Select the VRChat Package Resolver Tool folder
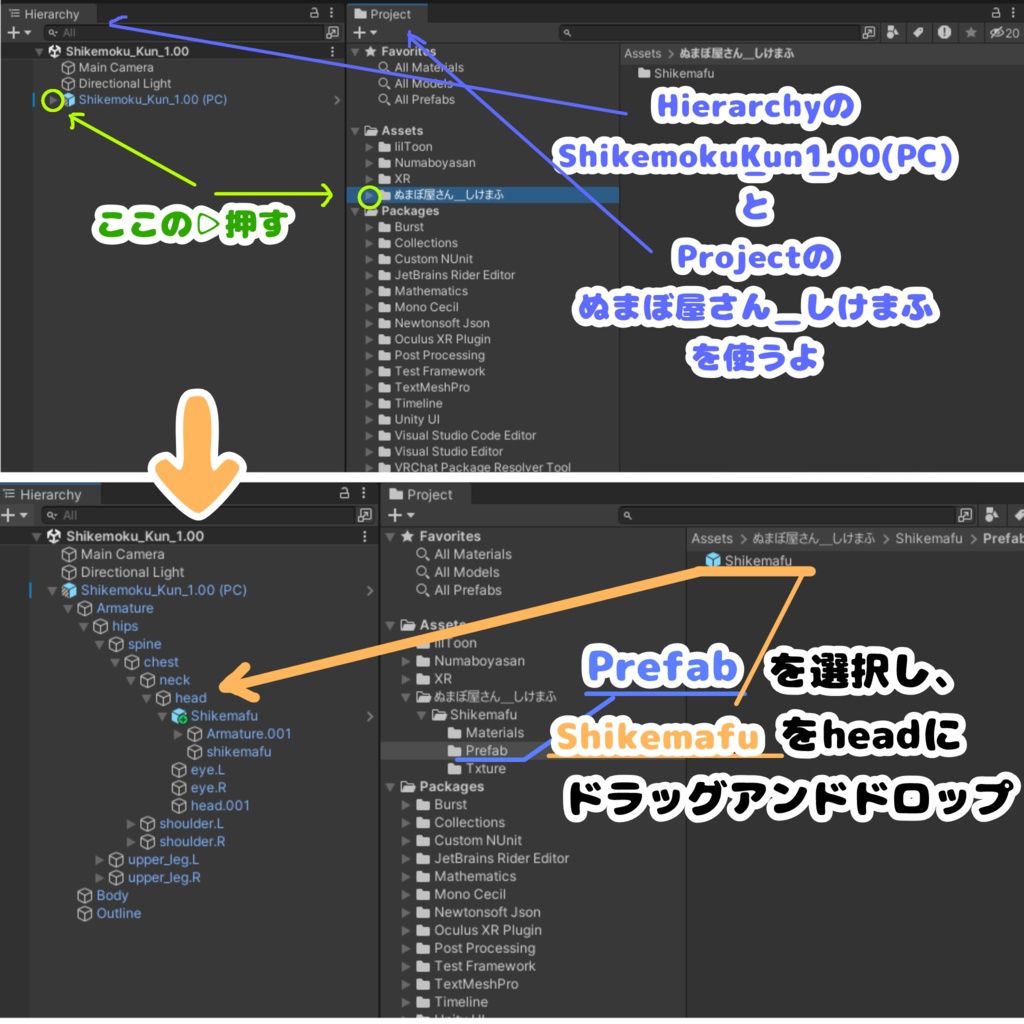Image resolution: width=1024 pixels, height=1024 pixels. click(474, 467)
